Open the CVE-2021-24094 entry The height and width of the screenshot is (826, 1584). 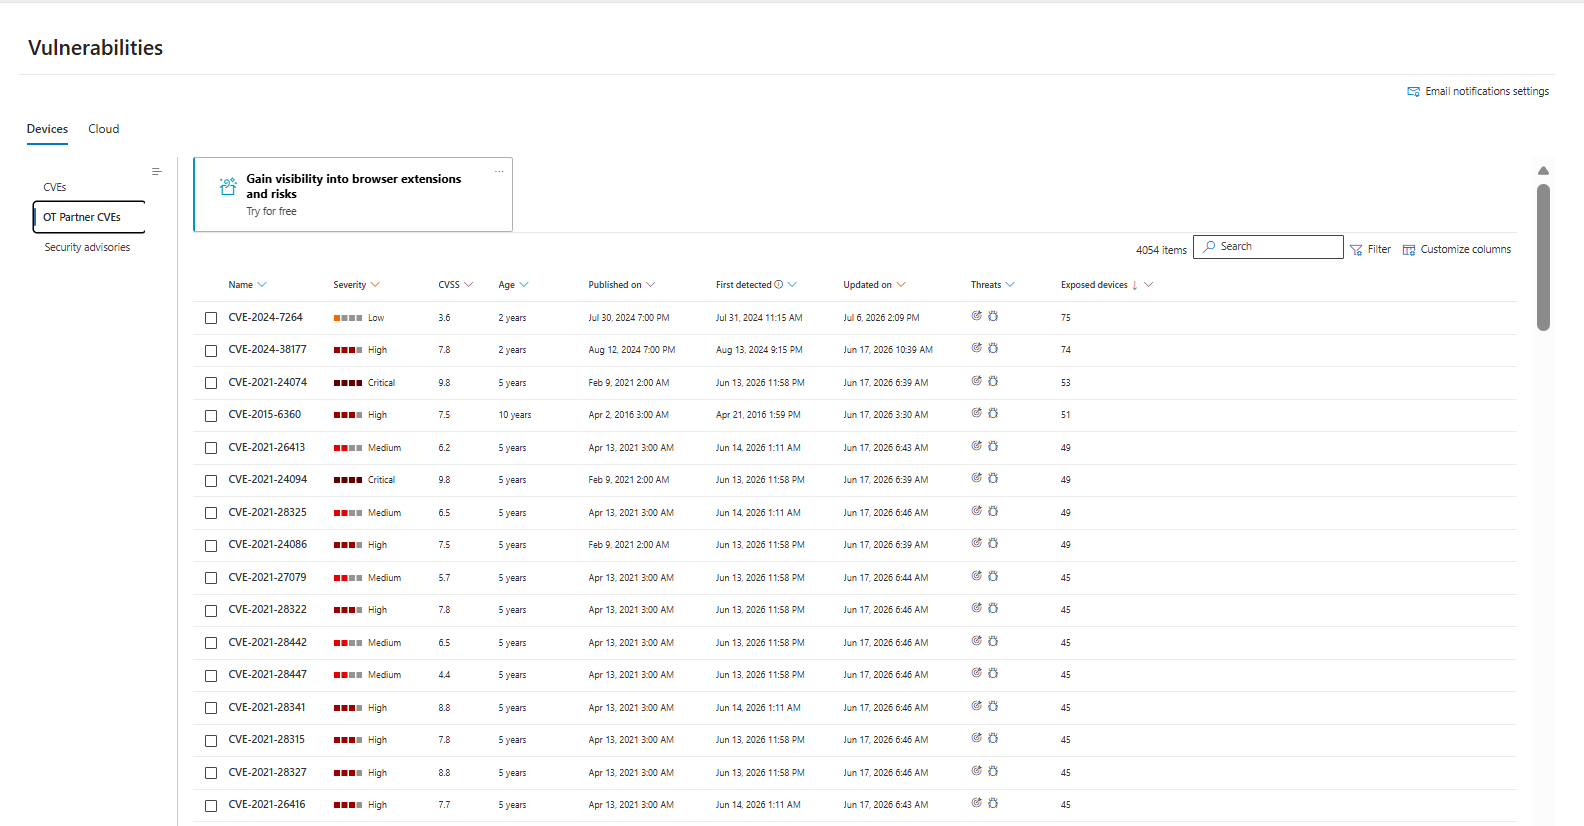267,480
